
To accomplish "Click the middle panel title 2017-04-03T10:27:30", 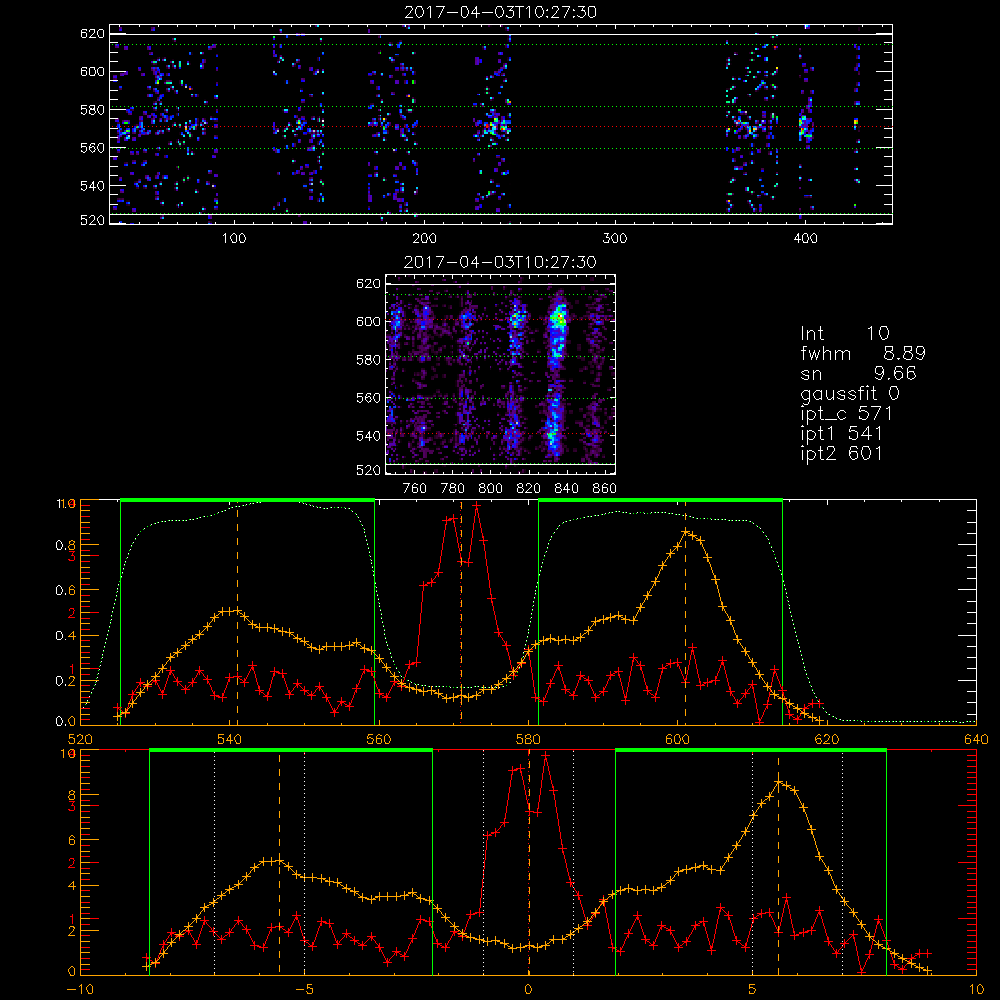I will [x=500, y=262].
